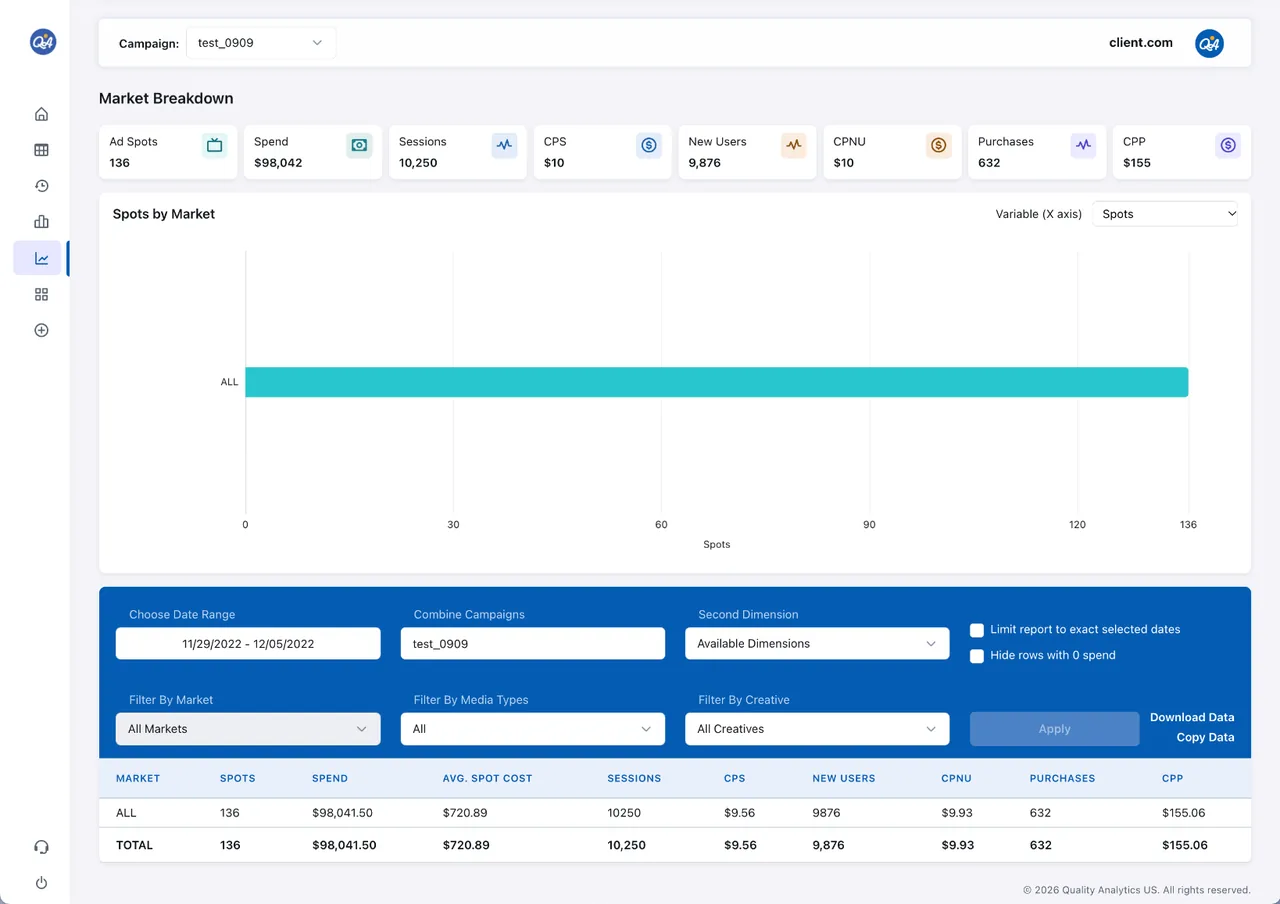Open the table grid icon in sidebar

point(41,150)
